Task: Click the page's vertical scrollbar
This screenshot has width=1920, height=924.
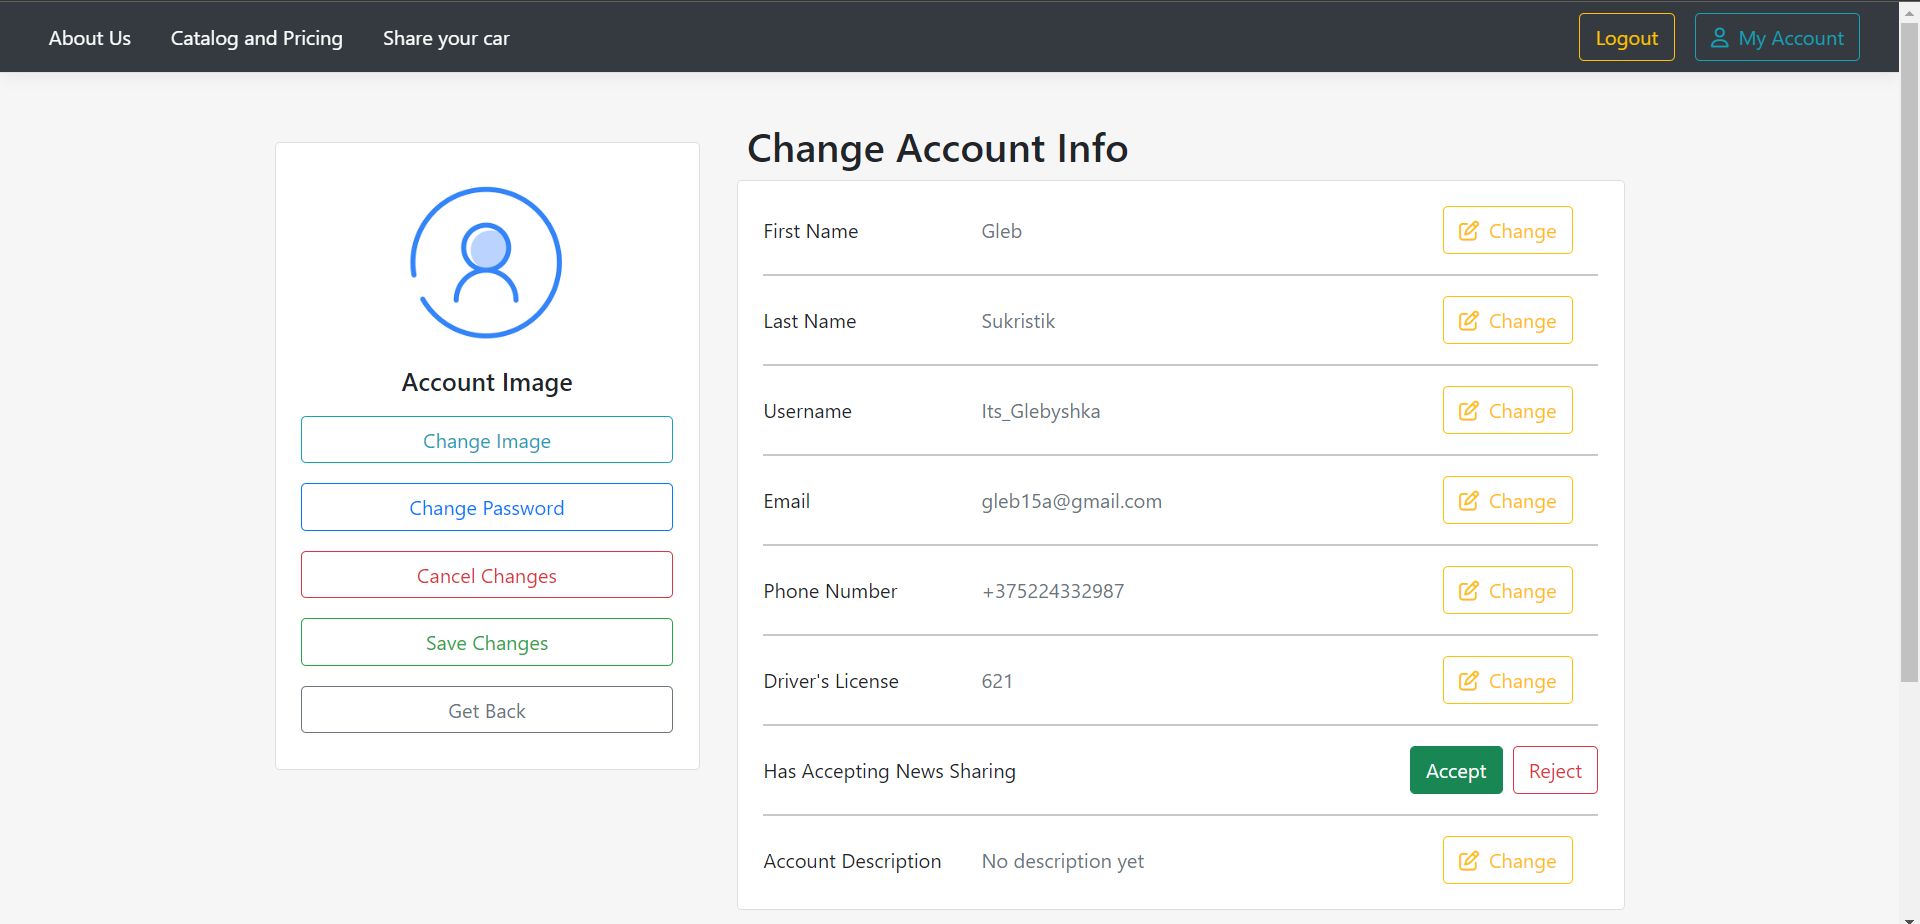Action: coord(1909,350)
